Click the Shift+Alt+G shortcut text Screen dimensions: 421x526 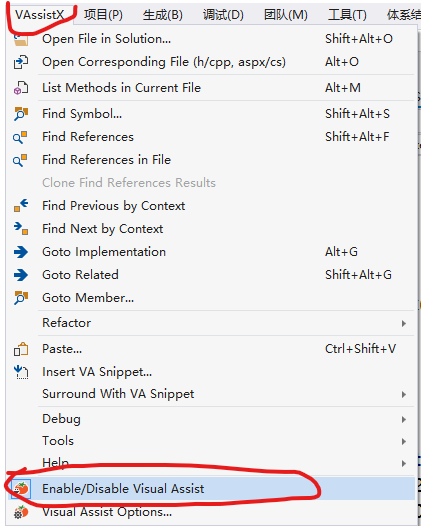[358, 275]
